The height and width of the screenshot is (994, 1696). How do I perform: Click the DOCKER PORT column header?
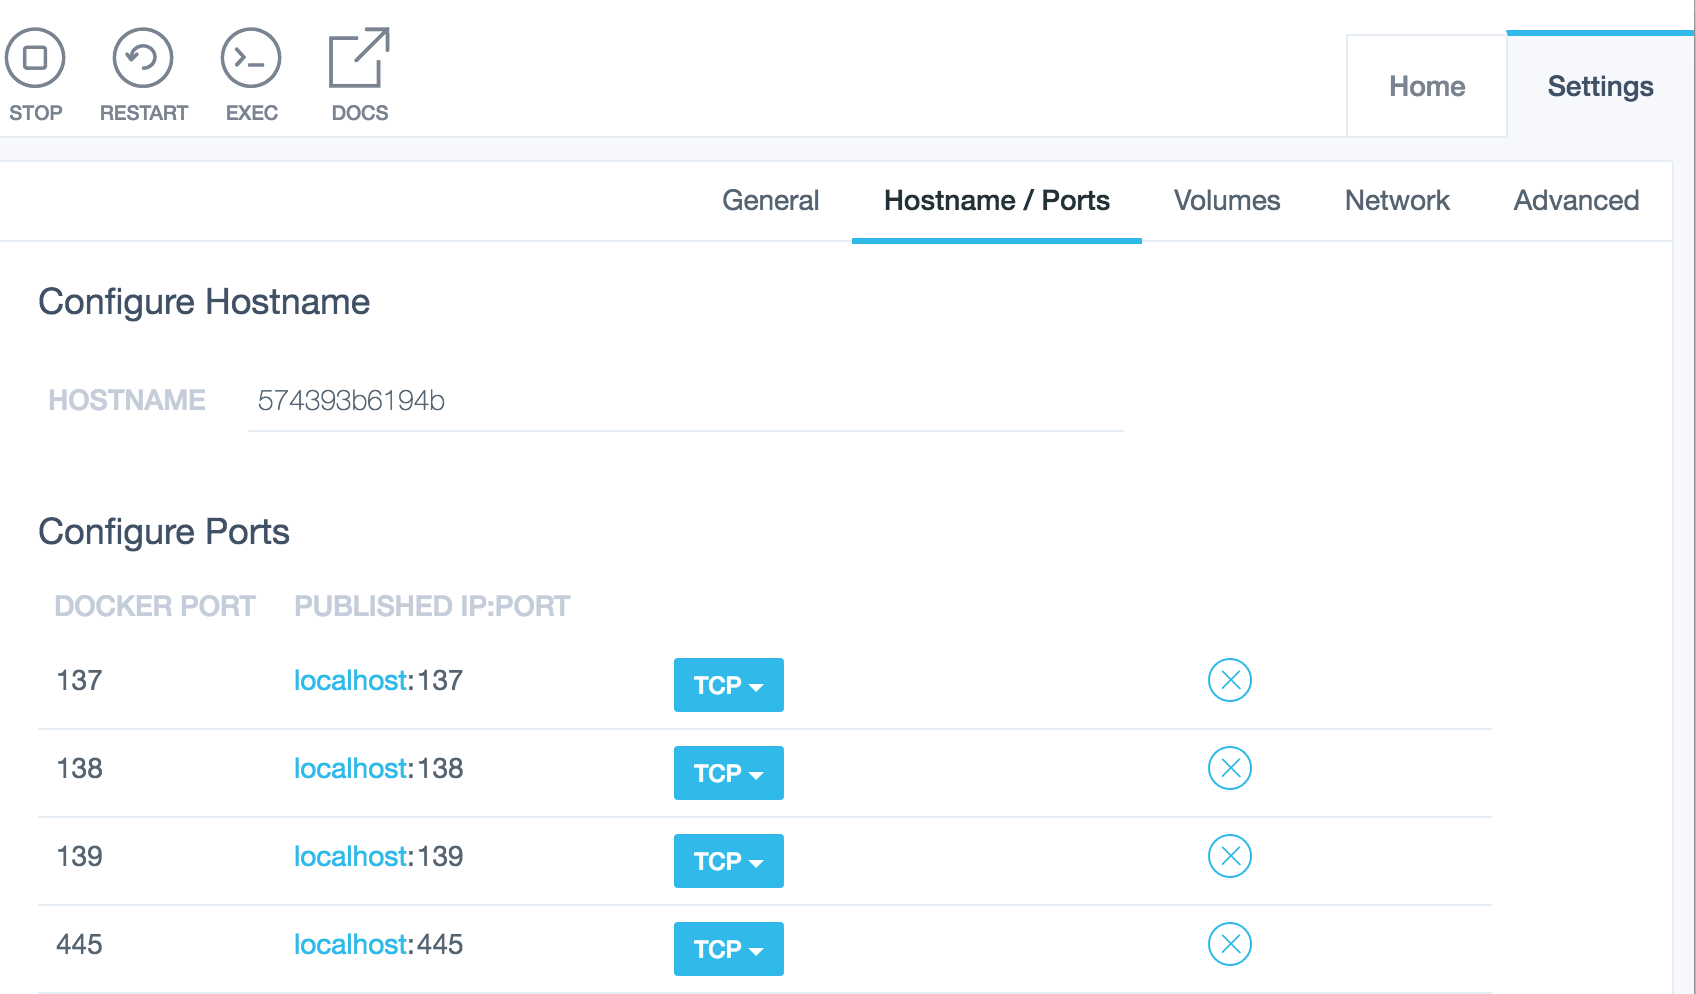tap(155, 606)
